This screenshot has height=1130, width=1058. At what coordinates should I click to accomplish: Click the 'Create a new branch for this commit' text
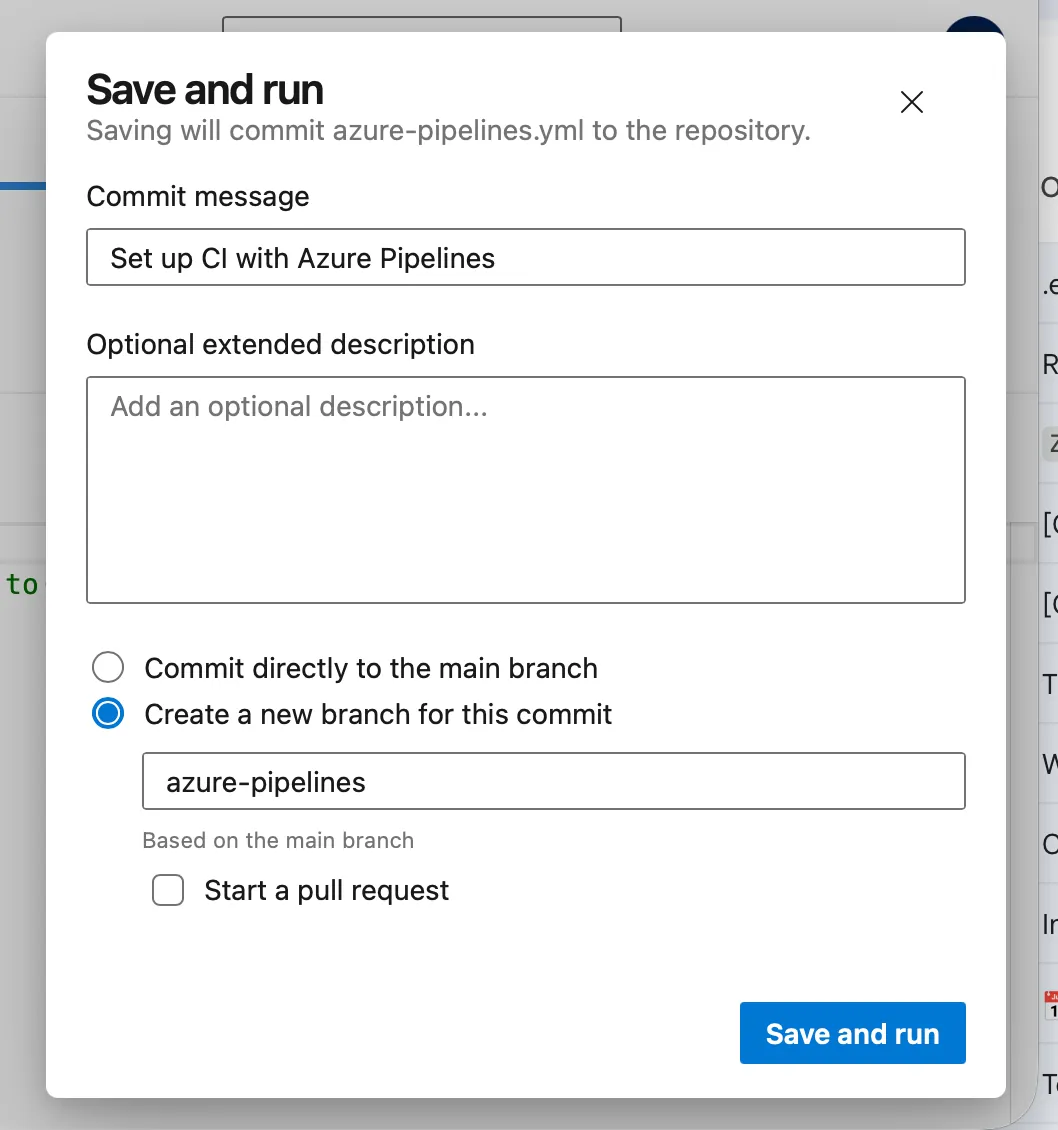coord(378,714)
